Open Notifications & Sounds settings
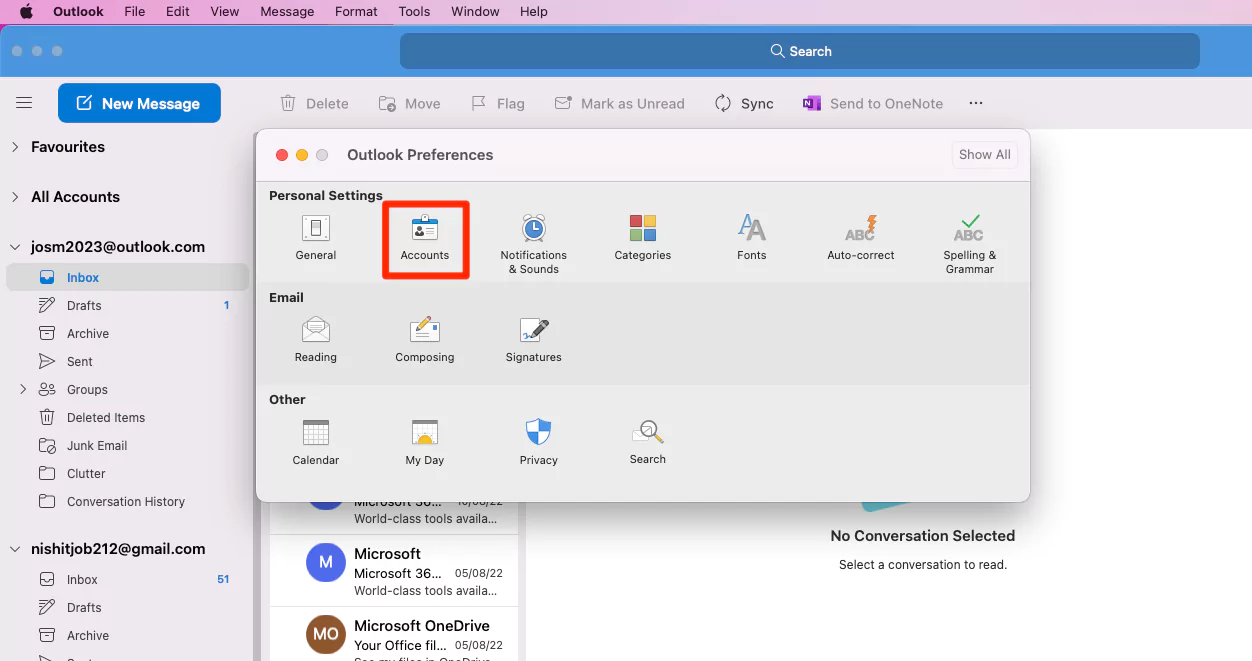 [x=533, y=238]
